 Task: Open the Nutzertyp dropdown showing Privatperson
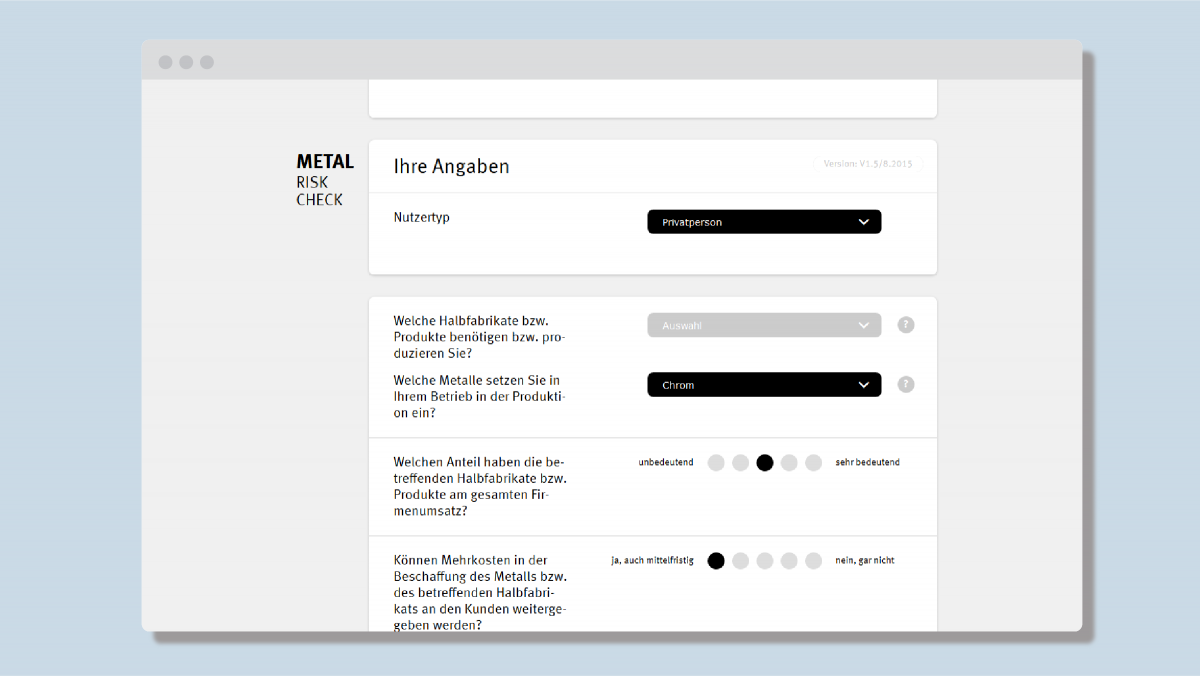[764, 222]
